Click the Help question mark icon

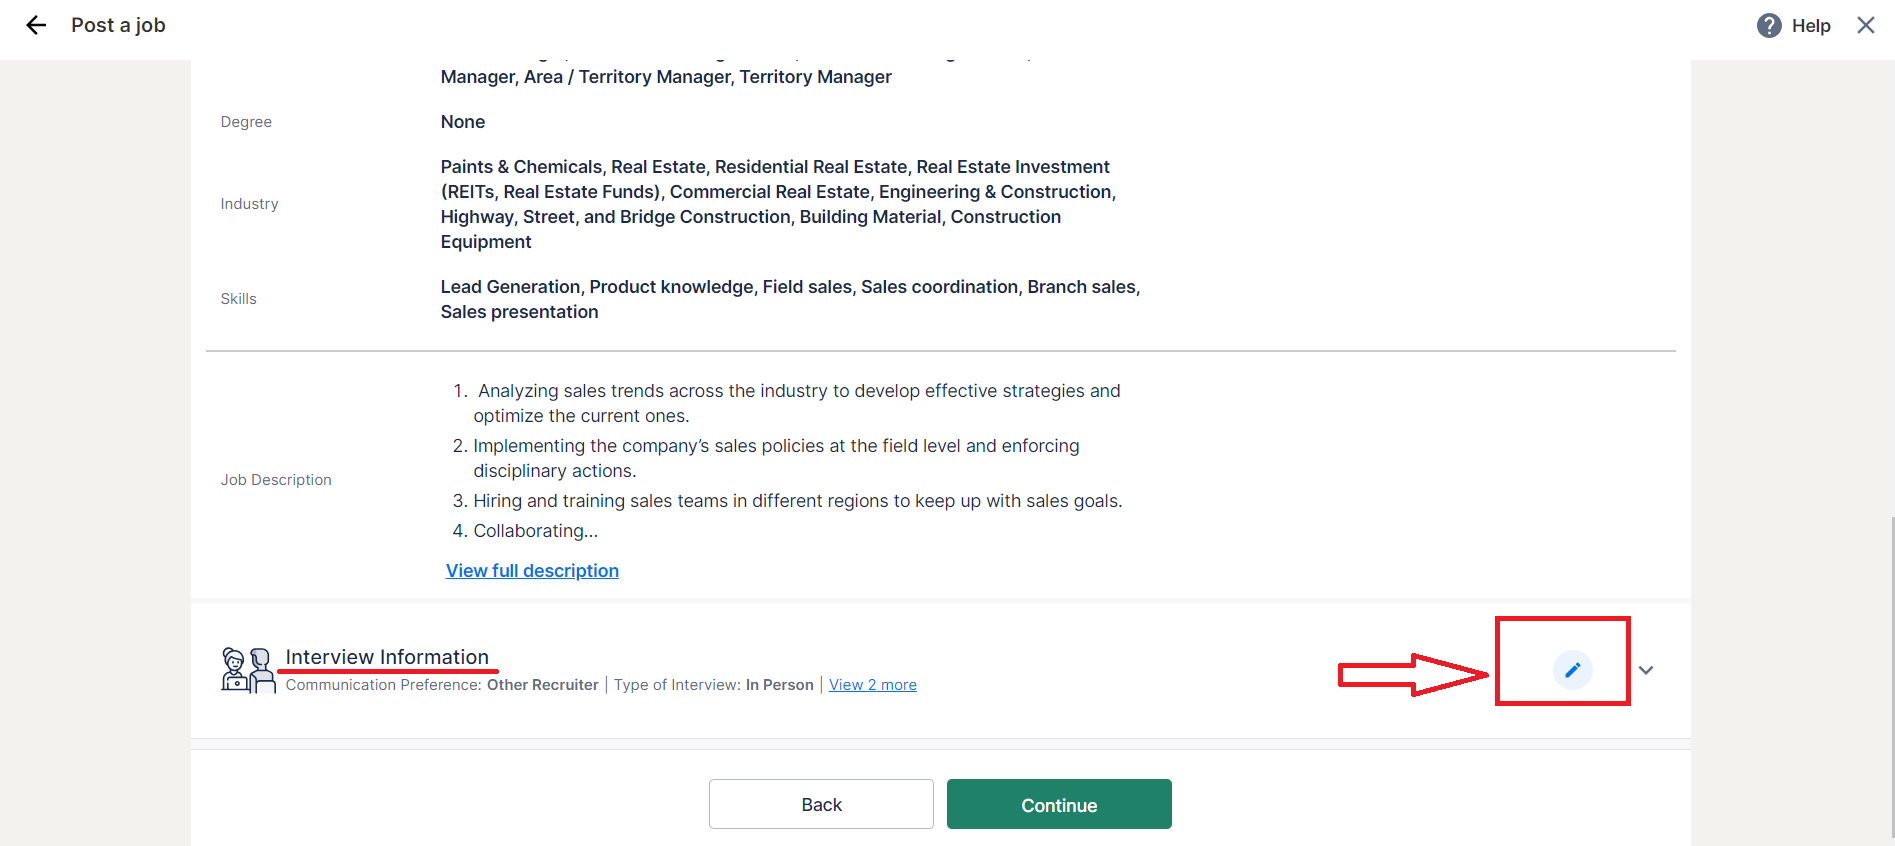[x=1769, y=26]
